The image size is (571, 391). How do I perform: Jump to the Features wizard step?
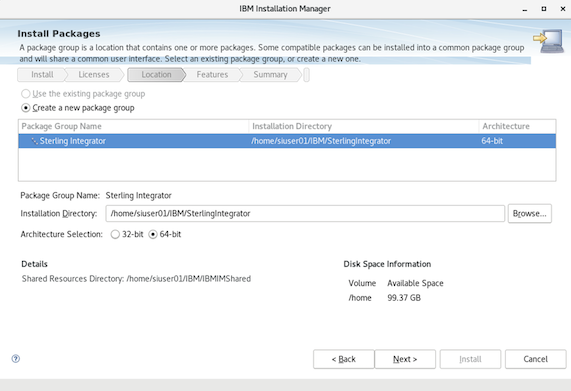pyautogui.click(x=212, y=75)
